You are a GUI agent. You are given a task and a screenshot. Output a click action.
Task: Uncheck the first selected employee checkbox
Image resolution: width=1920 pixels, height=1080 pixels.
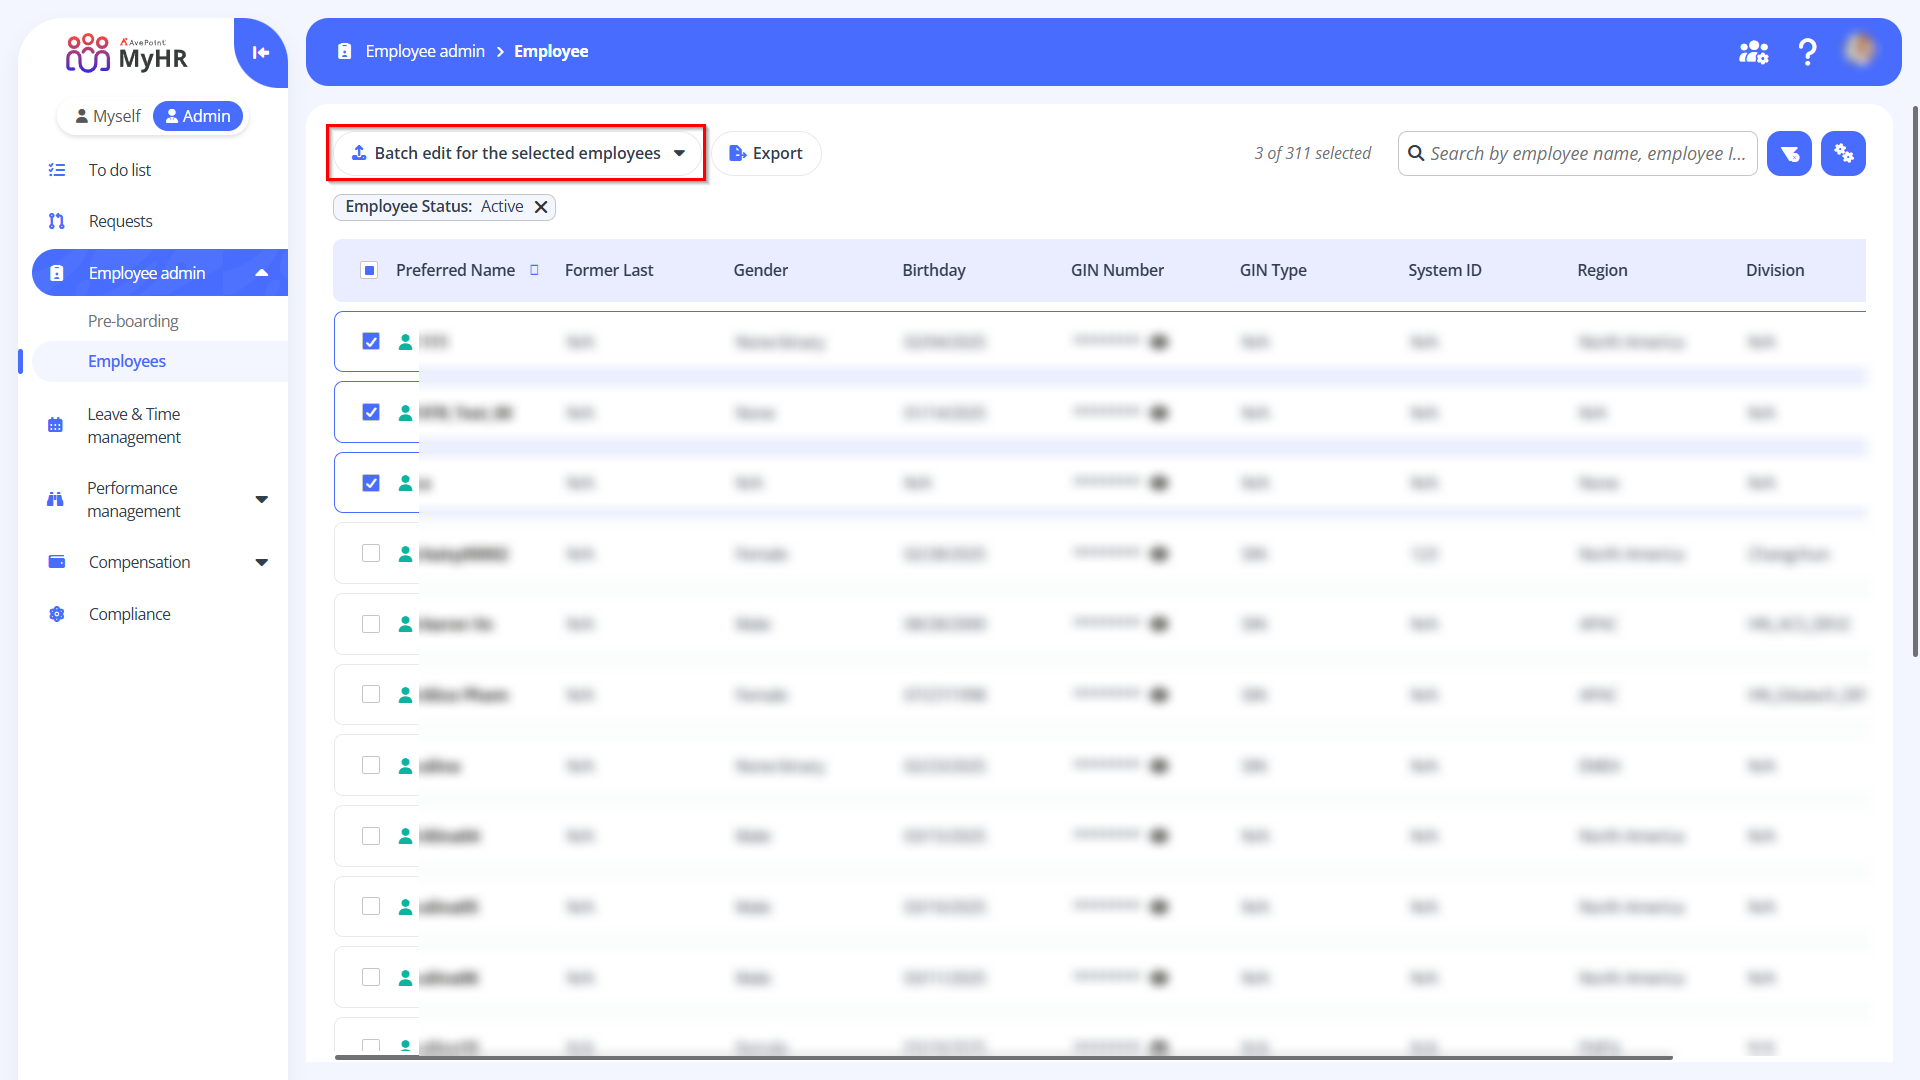point(371,342)
